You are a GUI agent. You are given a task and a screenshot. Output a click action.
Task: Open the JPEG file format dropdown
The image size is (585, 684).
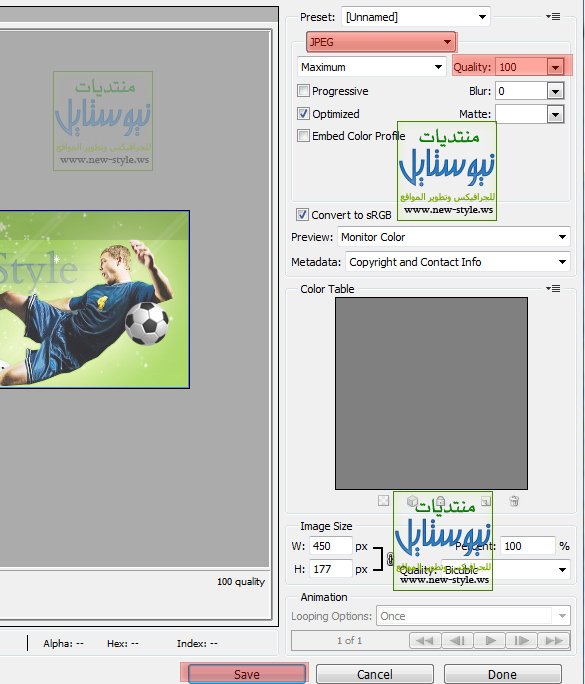[381, 42]
